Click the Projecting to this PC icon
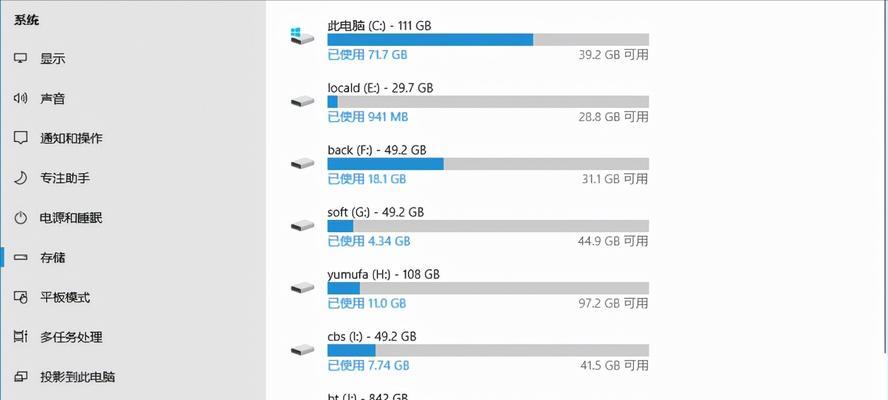Viewport: 888px width, 400px height. (x=20, y=376)
